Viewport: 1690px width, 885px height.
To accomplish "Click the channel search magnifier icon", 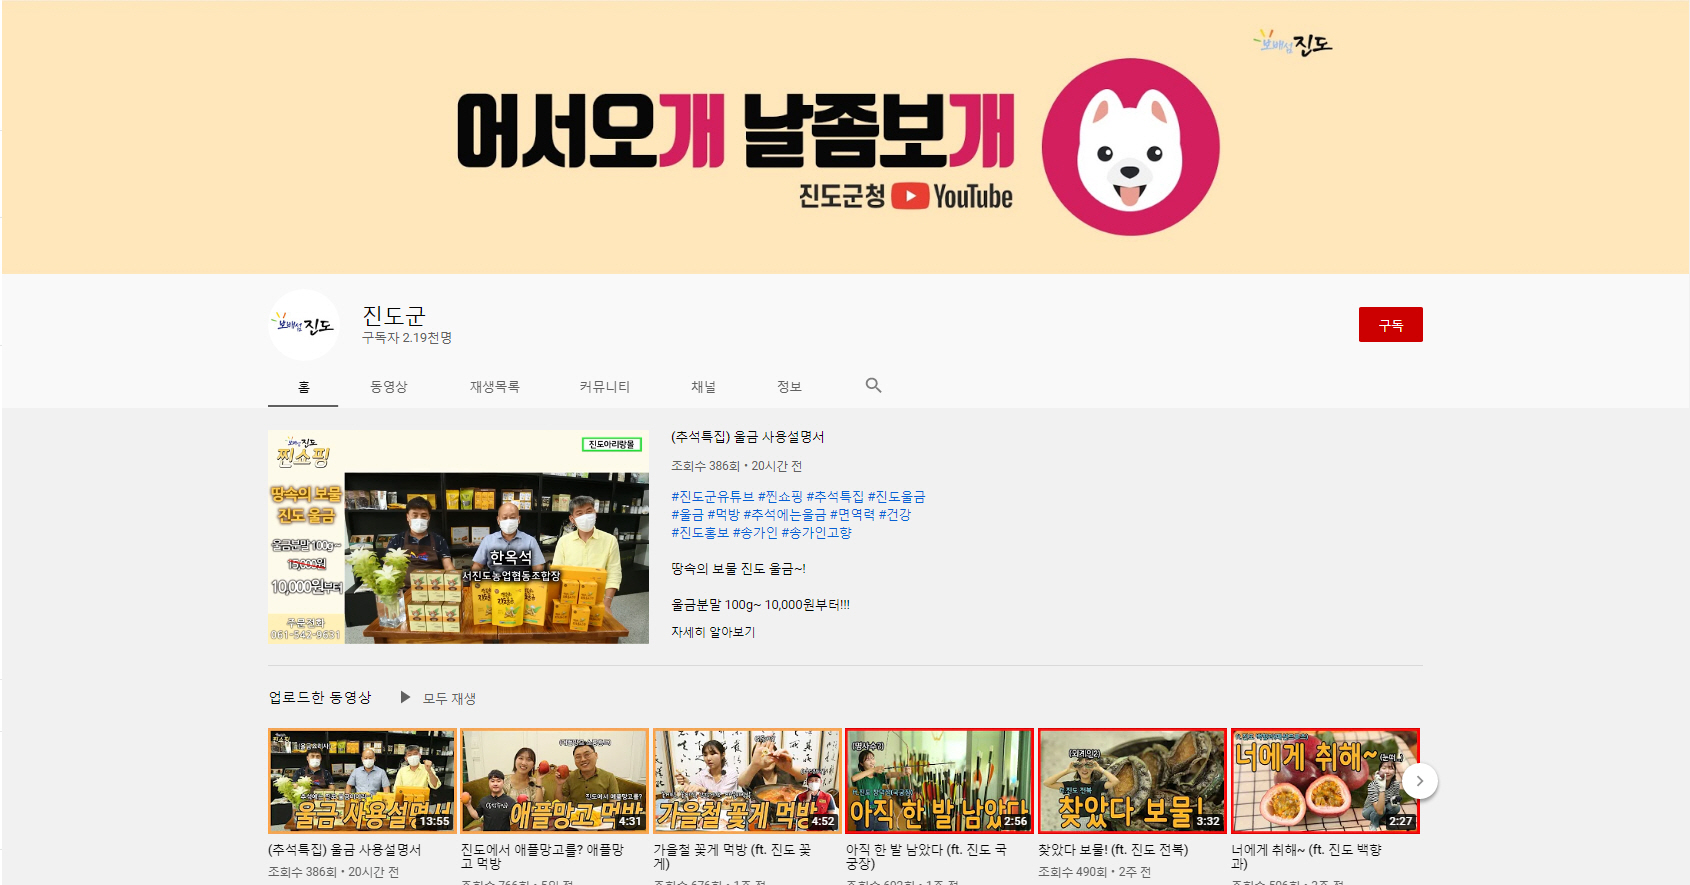I will pyautogui.click(x=873, y=386).
